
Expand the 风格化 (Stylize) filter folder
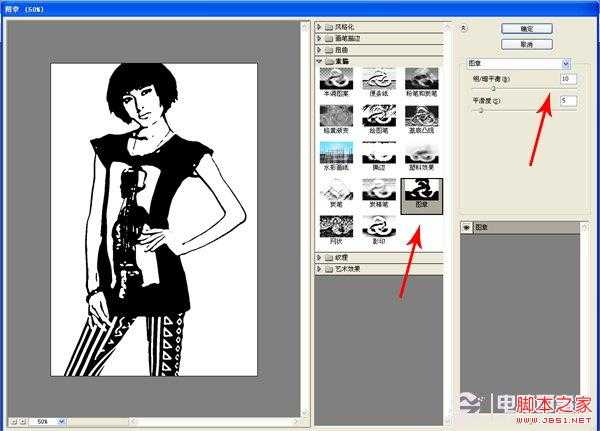319,24
